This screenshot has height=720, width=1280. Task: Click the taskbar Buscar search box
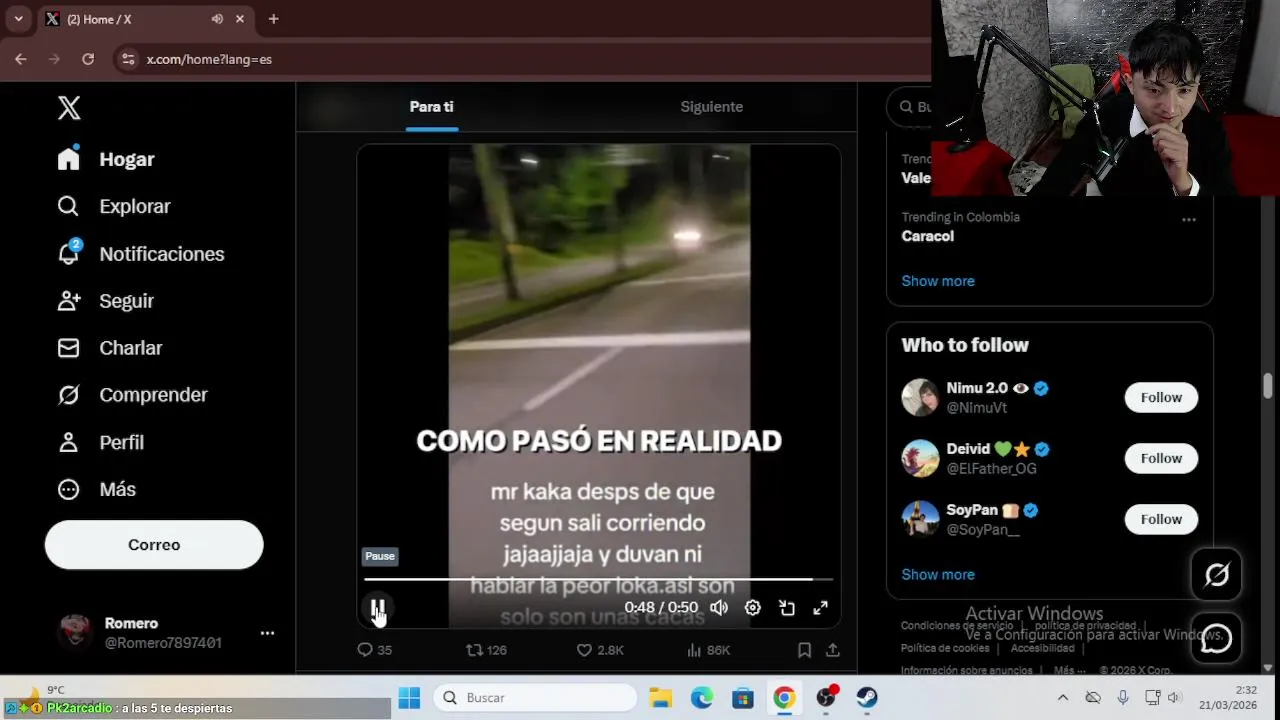click(x=535, y=698)
